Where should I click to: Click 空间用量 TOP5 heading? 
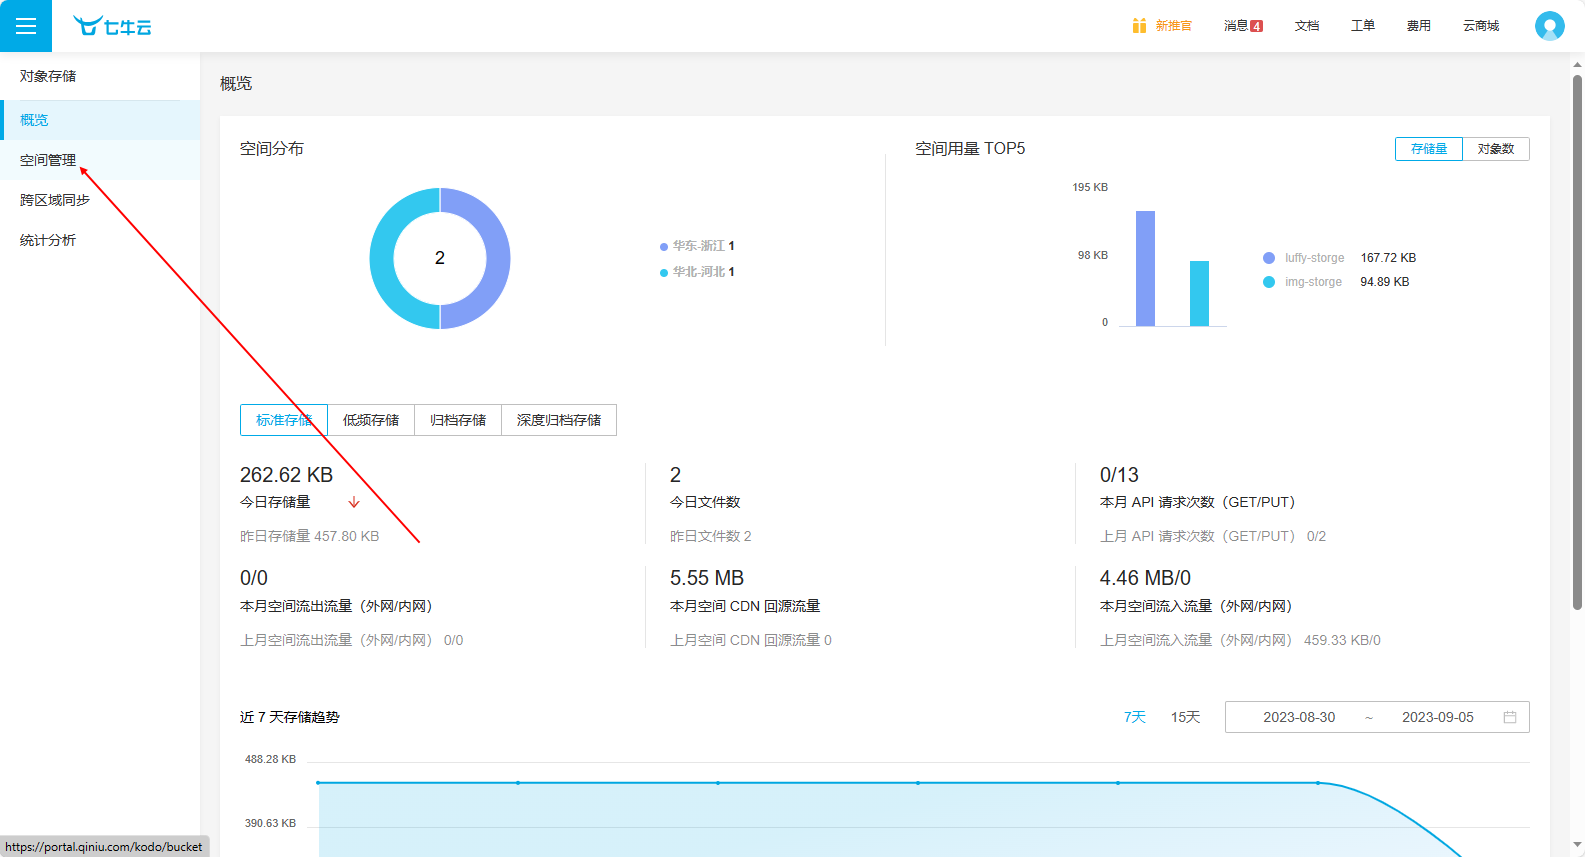[970, 149]
